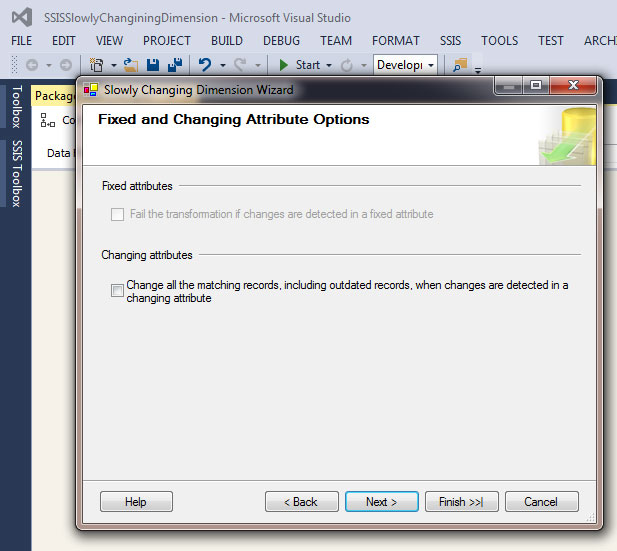
Task: Expand the Undo history dropdown arrow
Action: point(223,65)
